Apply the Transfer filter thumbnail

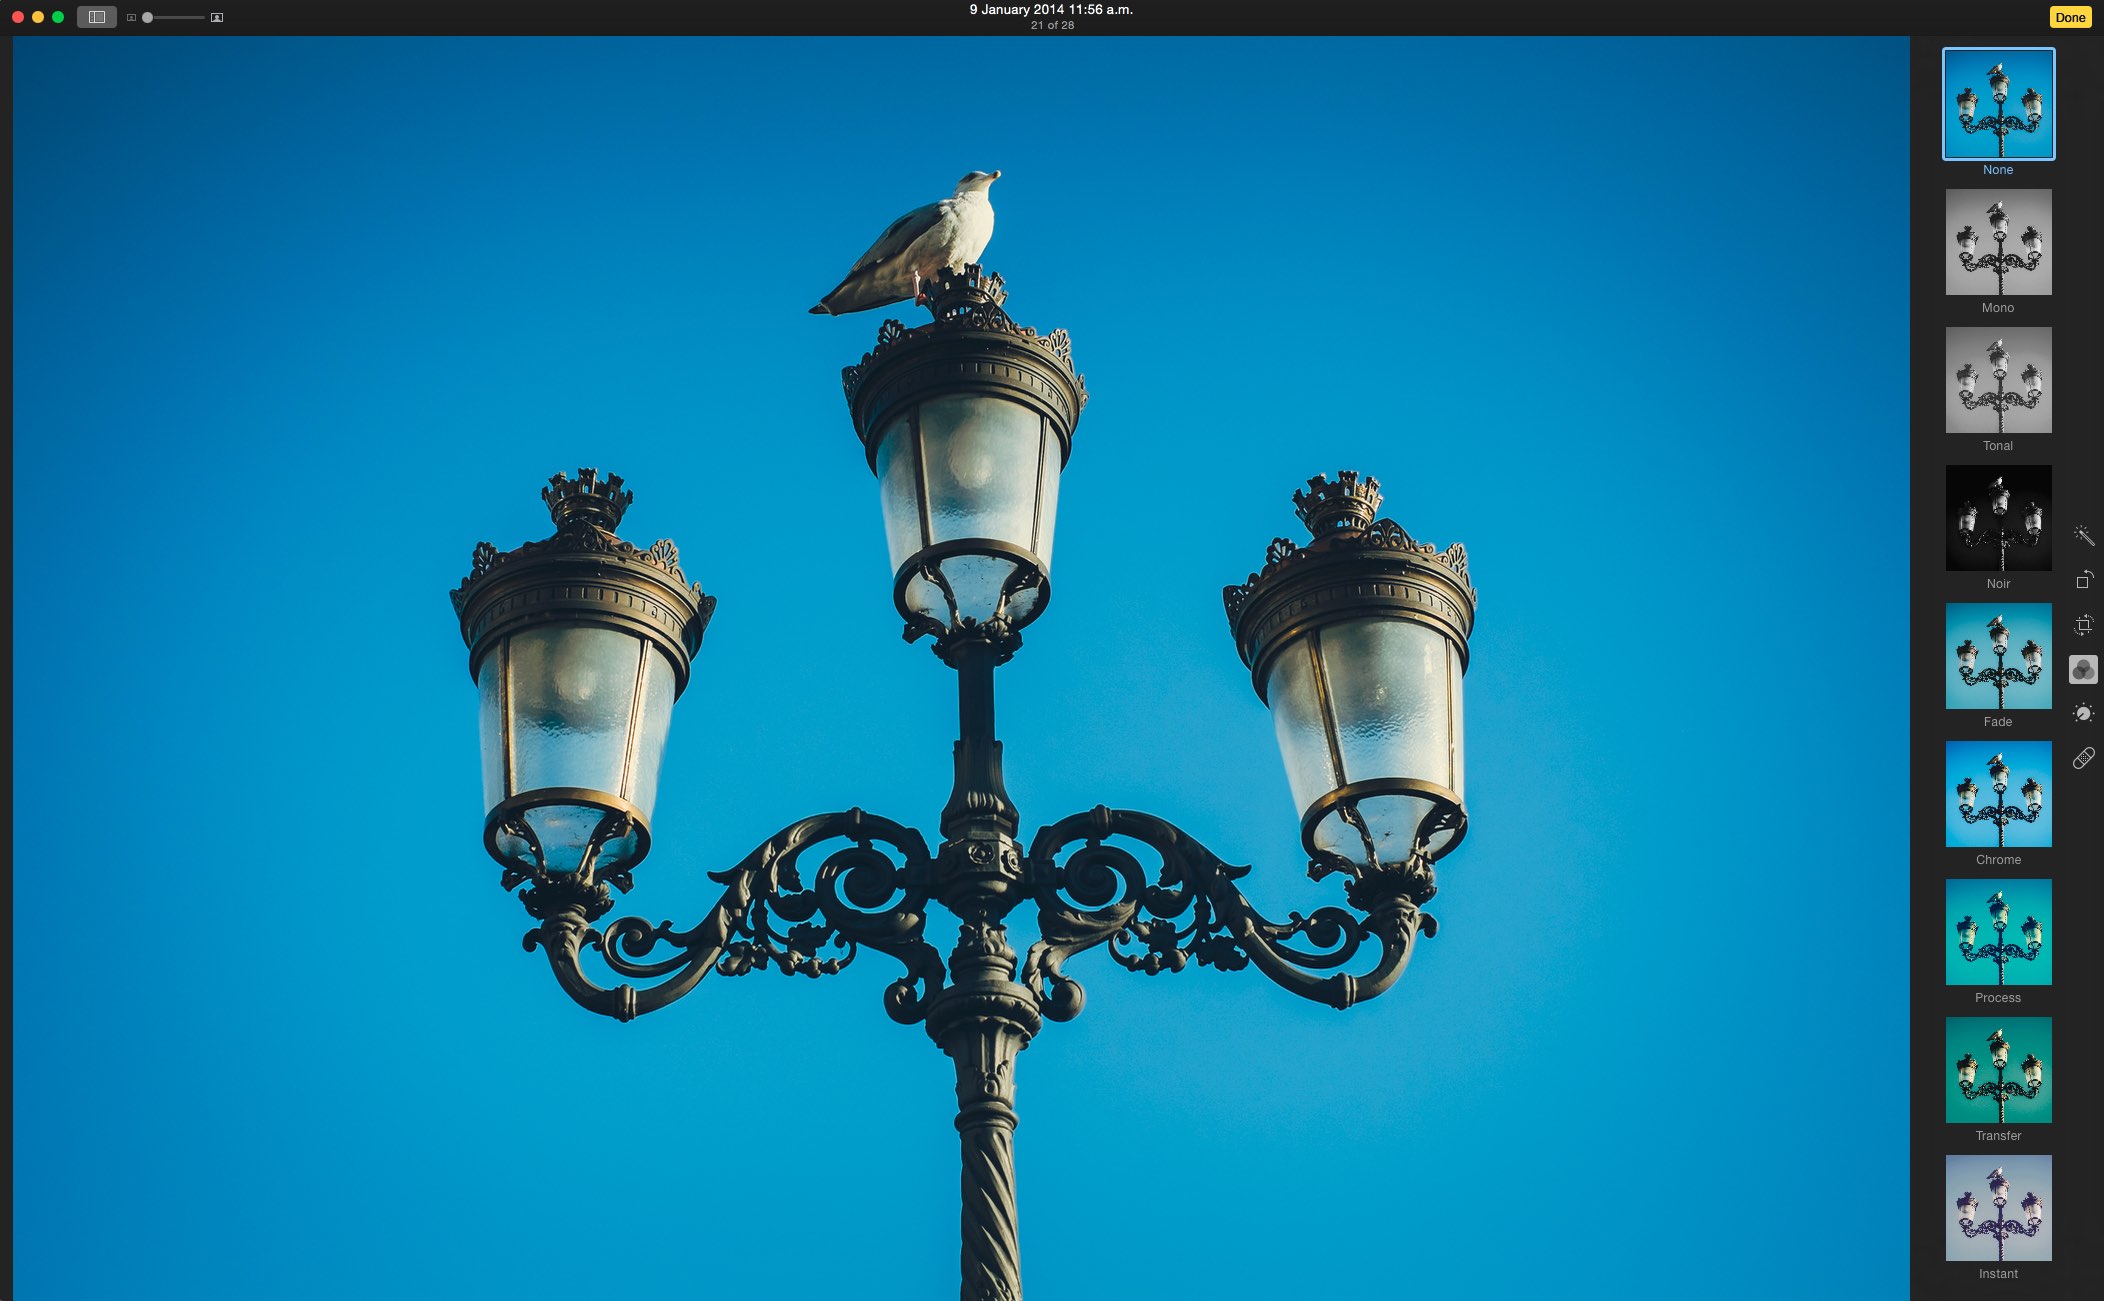pyautogui.click(x=1998, y=1070)
